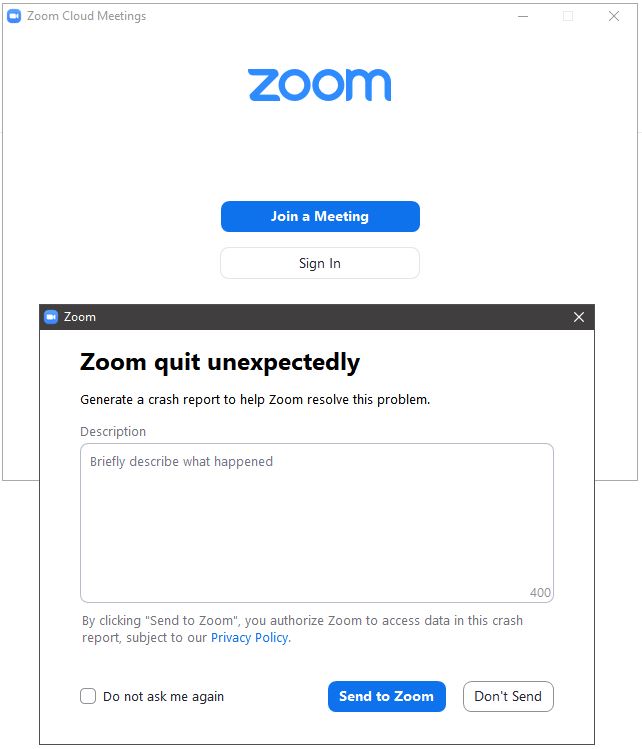Enable the "Do not ask me again" checkbox
Image resolution: width=642 pixels, height=749 pixels.
point(88,696)
